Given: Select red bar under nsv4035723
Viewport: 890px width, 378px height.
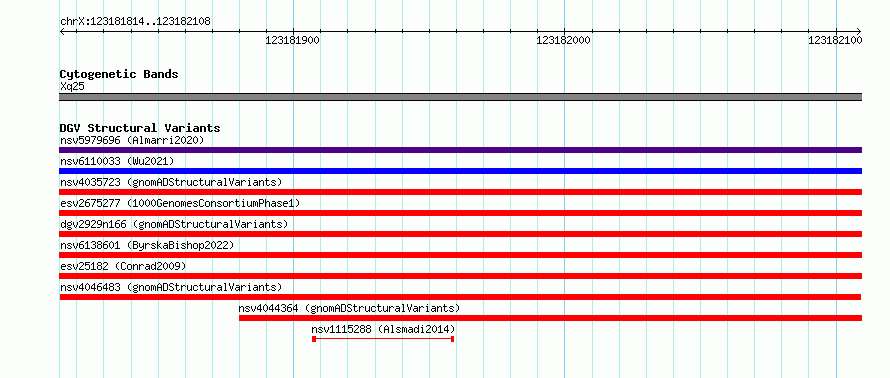Looking at the screenshot, I should tap(460, 192).
